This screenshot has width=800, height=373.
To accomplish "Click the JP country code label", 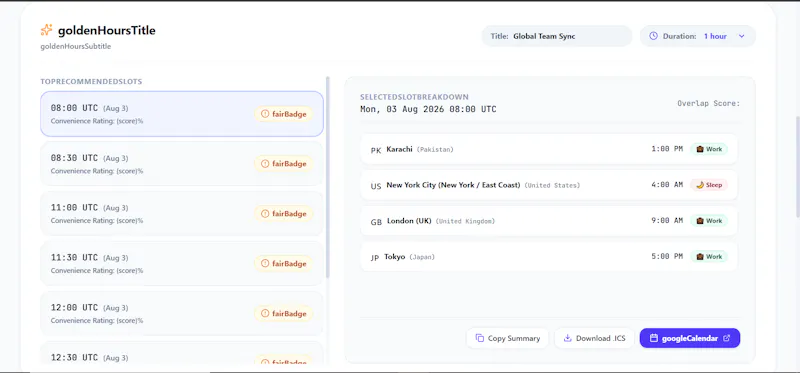I will [375, 257].
